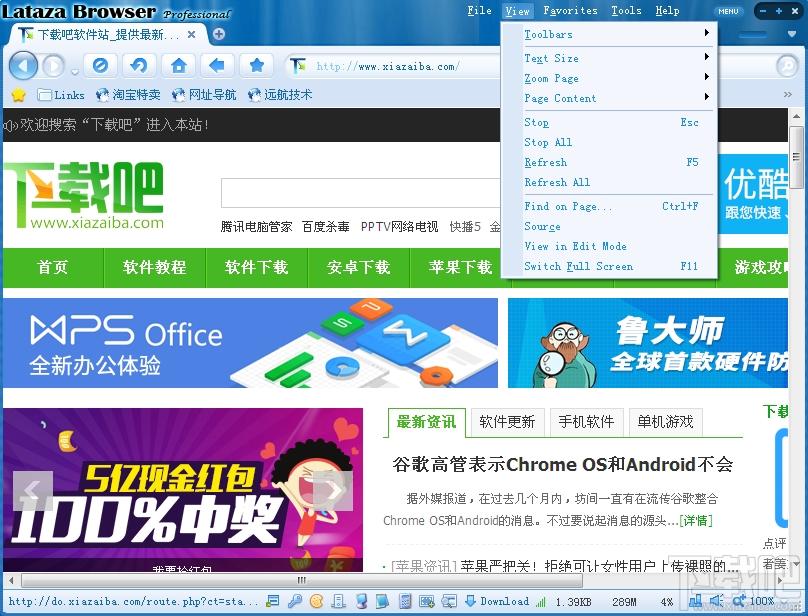The width and height of the screenshot is (808, 616).
Task: Click the search magnifier at the address bar end
Action: (x=786, y=65)
